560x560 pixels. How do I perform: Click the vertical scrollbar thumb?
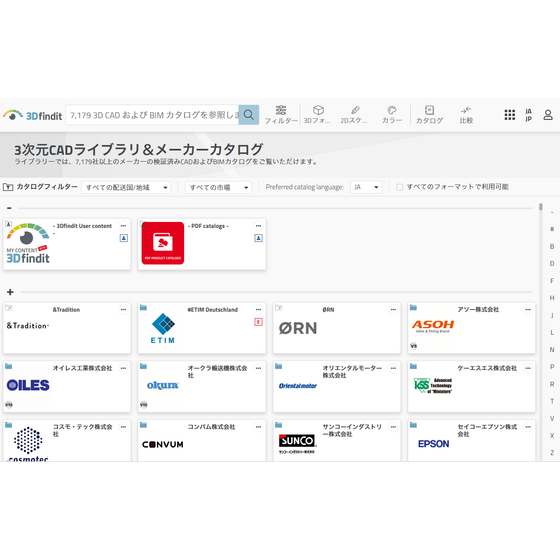(x=541, y=207)
